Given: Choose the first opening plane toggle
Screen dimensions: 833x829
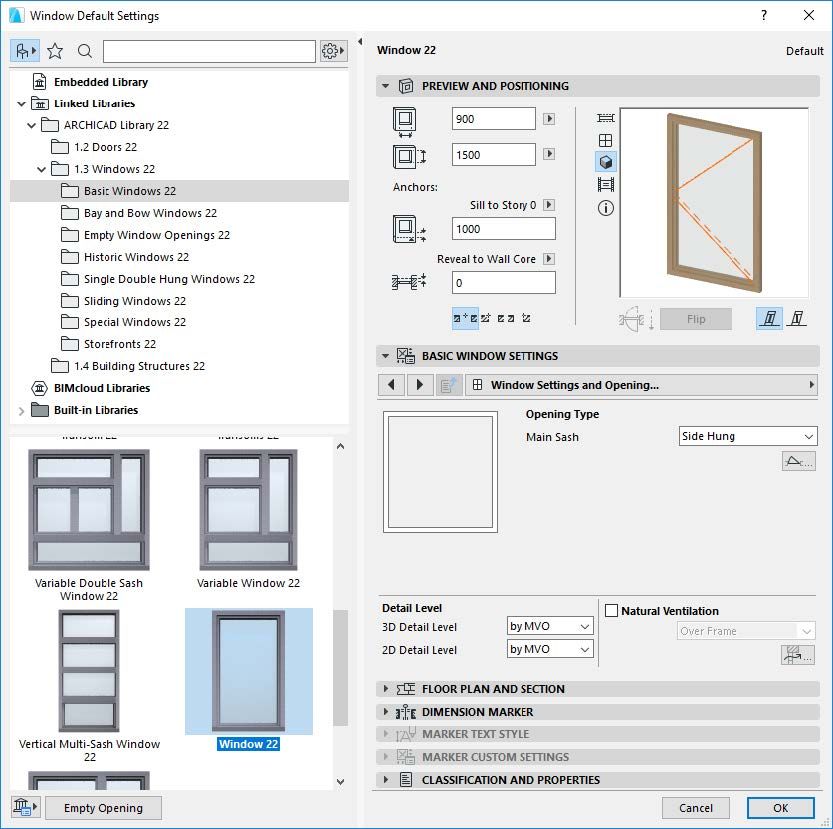Looking at the screenshot, I should 769,319.
